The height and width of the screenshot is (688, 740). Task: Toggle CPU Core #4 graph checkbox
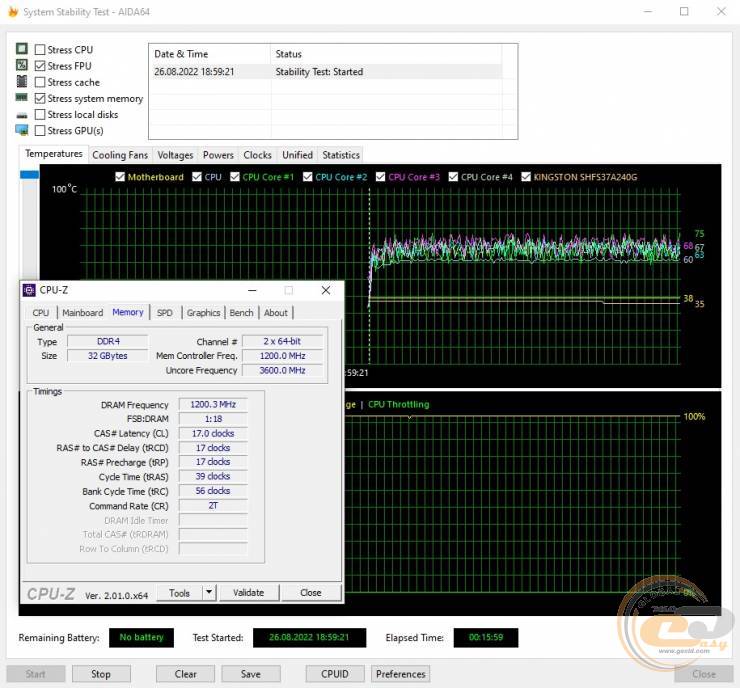pyautogui.click(x=453, y=176)
